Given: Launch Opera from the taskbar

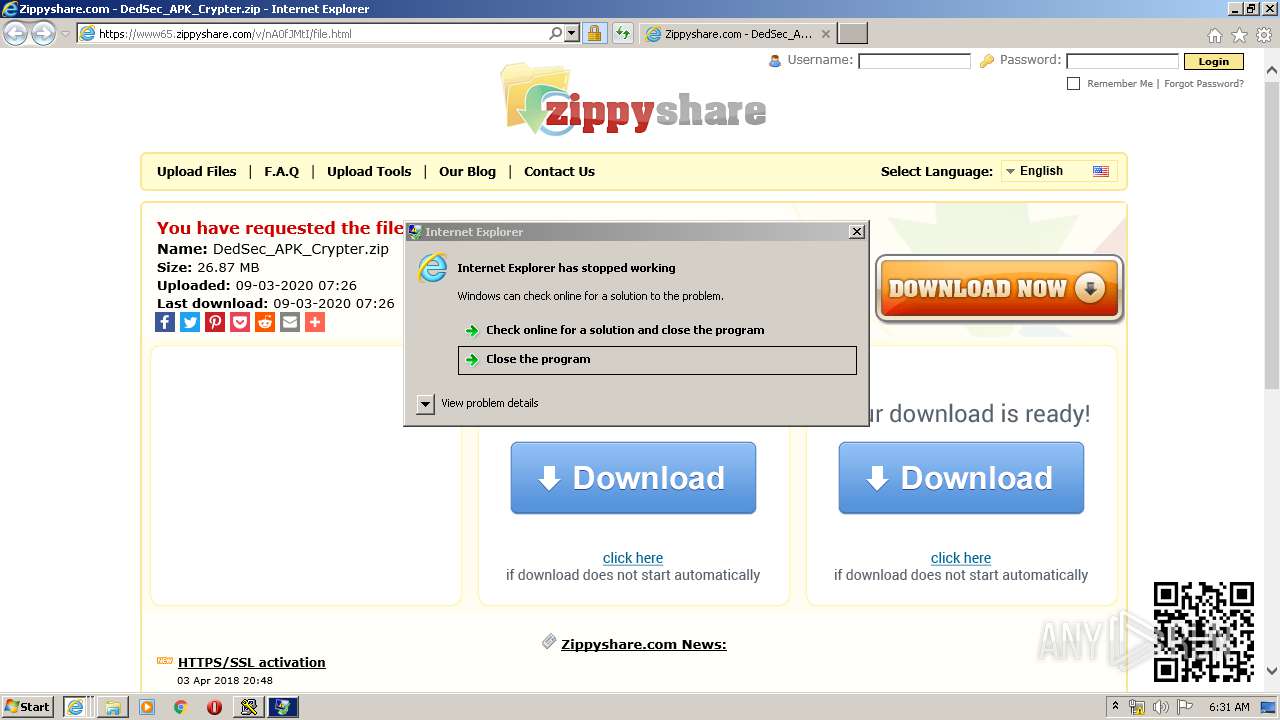Looking at the screenshot, I should tap(214, 707).
